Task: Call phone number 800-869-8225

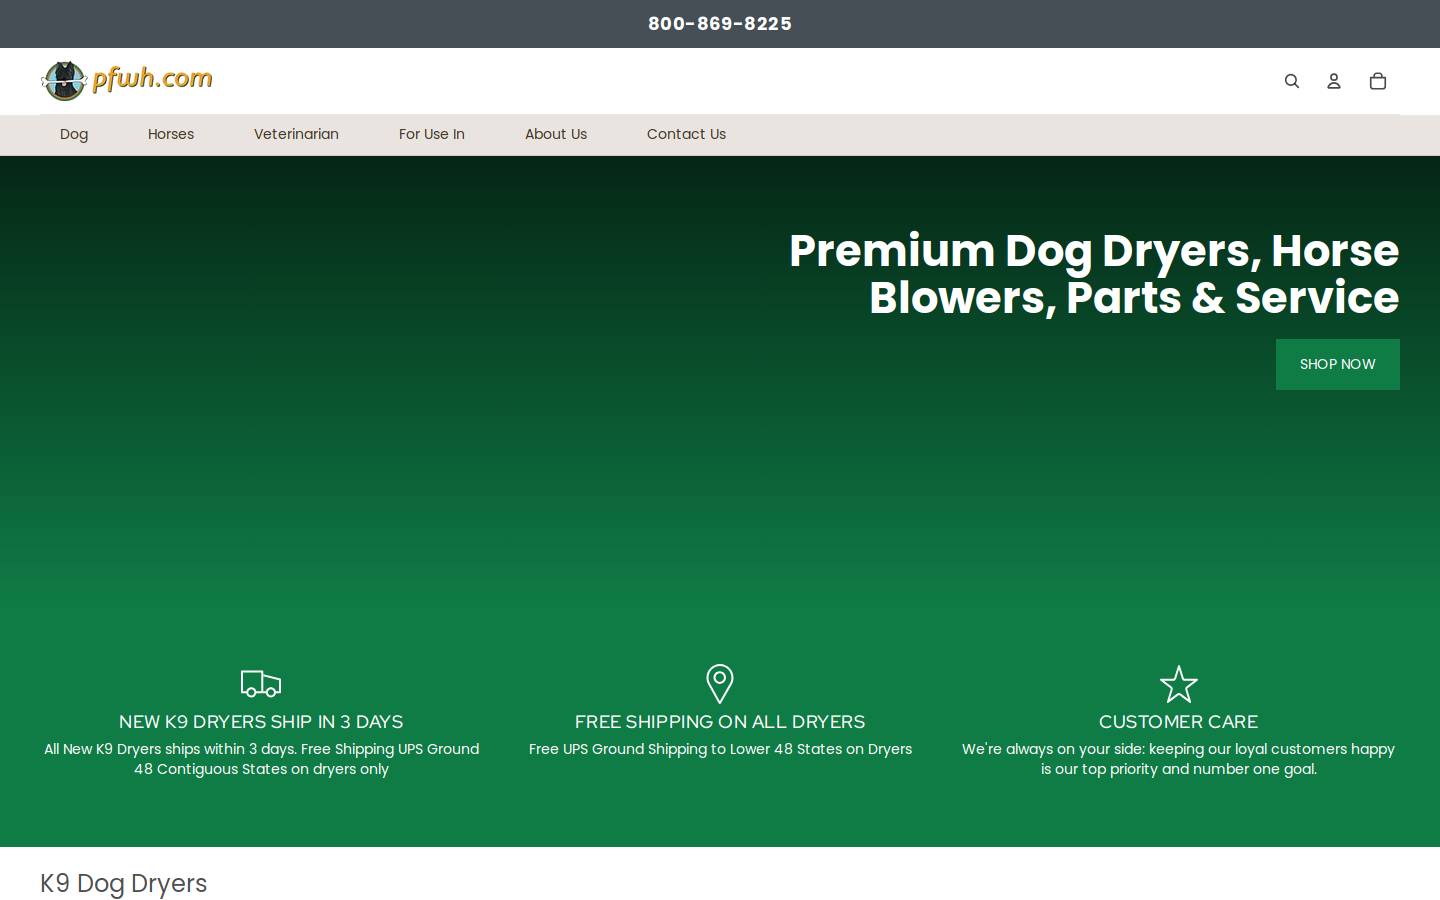Action: click(720, 24)
